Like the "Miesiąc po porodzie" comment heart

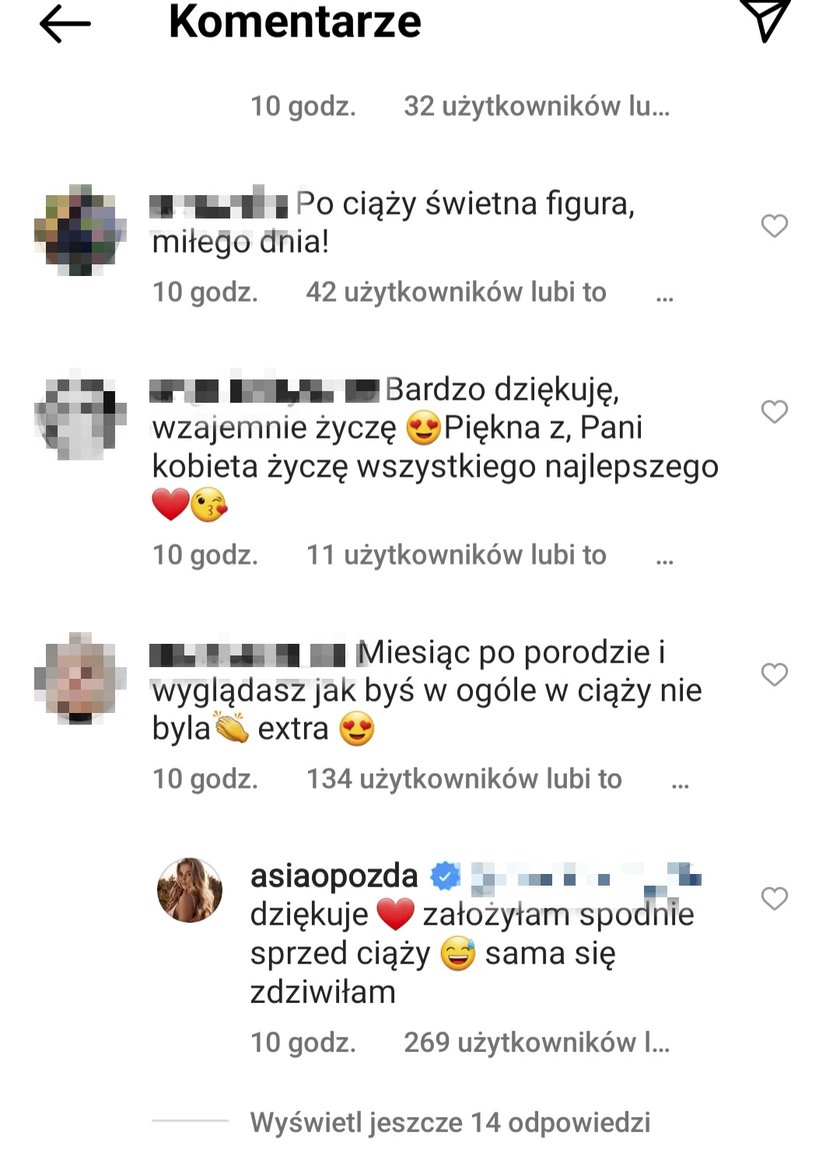click(774, 674)
